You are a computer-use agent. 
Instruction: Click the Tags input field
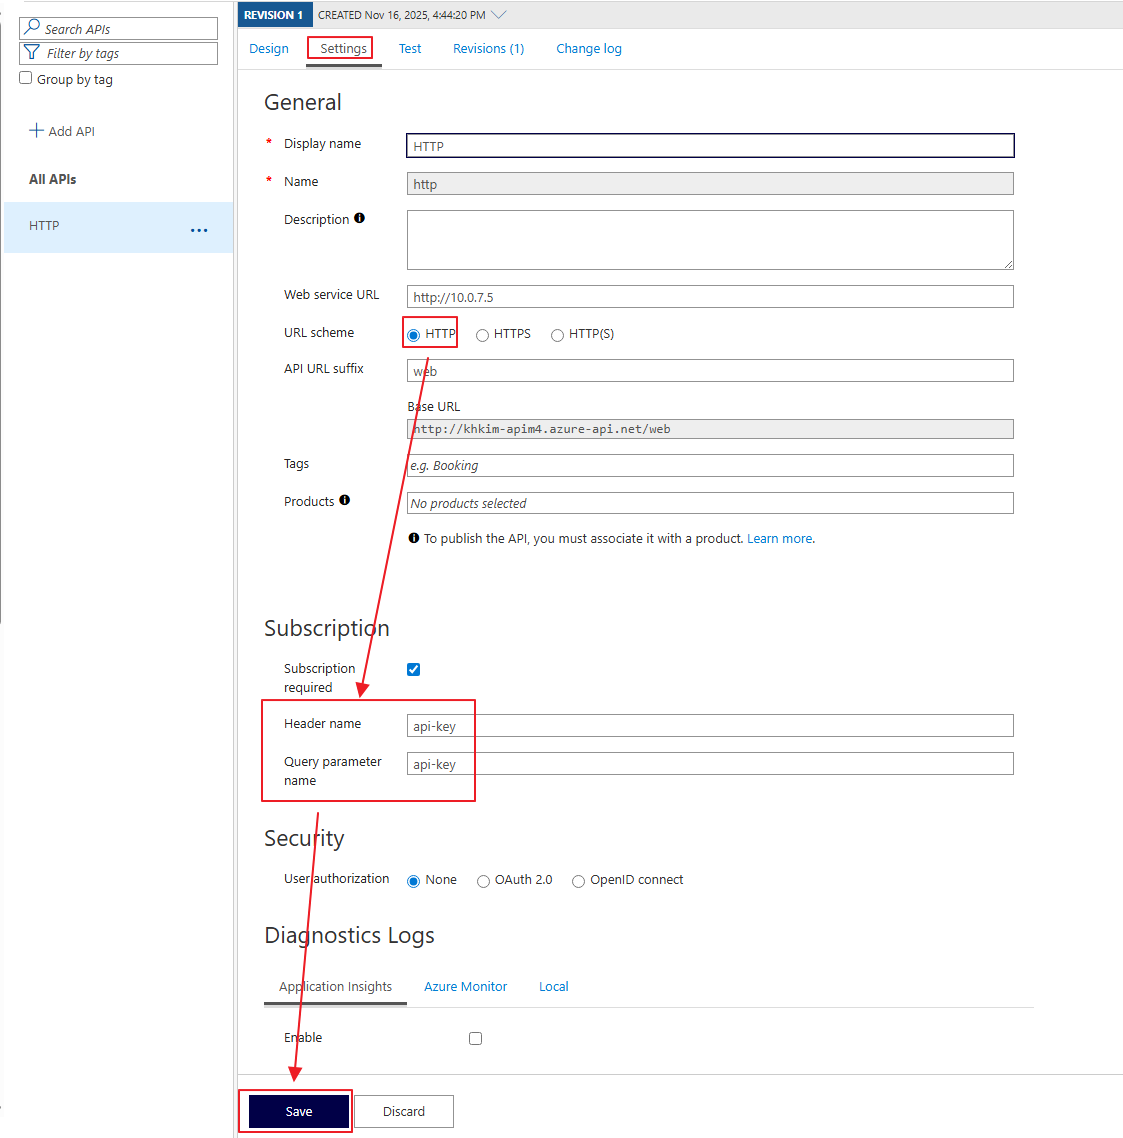pyautogui.click(x=710, y=465)
